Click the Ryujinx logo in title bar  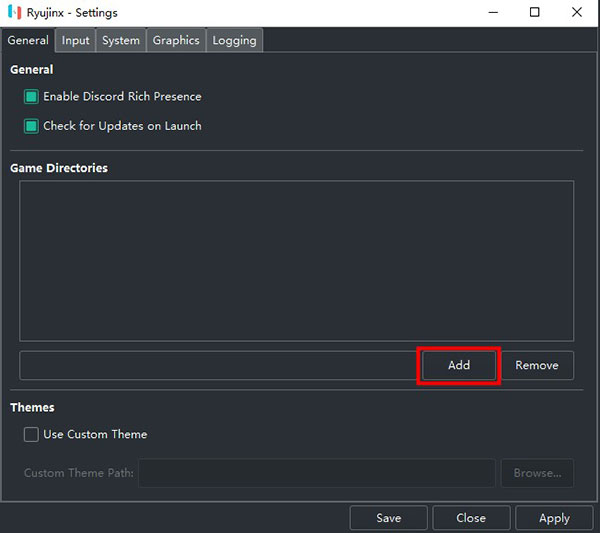click(x=15, y=12)
